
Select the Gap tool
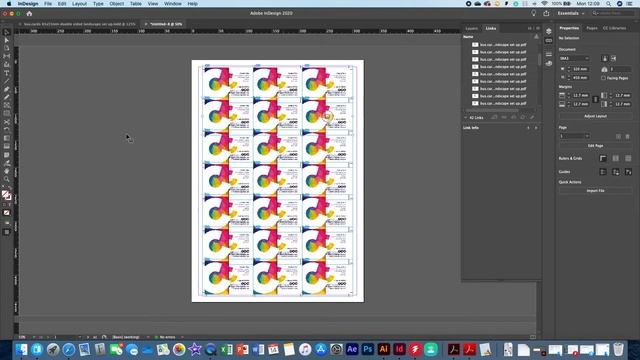[7, 56]
